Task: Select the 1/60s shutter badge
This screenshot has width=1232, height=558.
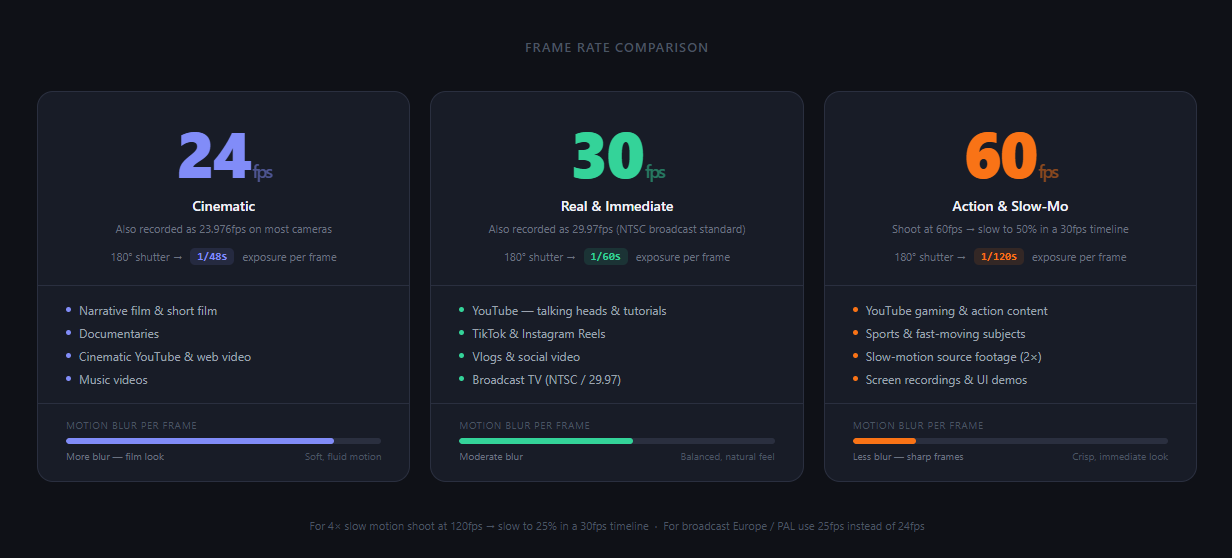Action: coord(605,257)
